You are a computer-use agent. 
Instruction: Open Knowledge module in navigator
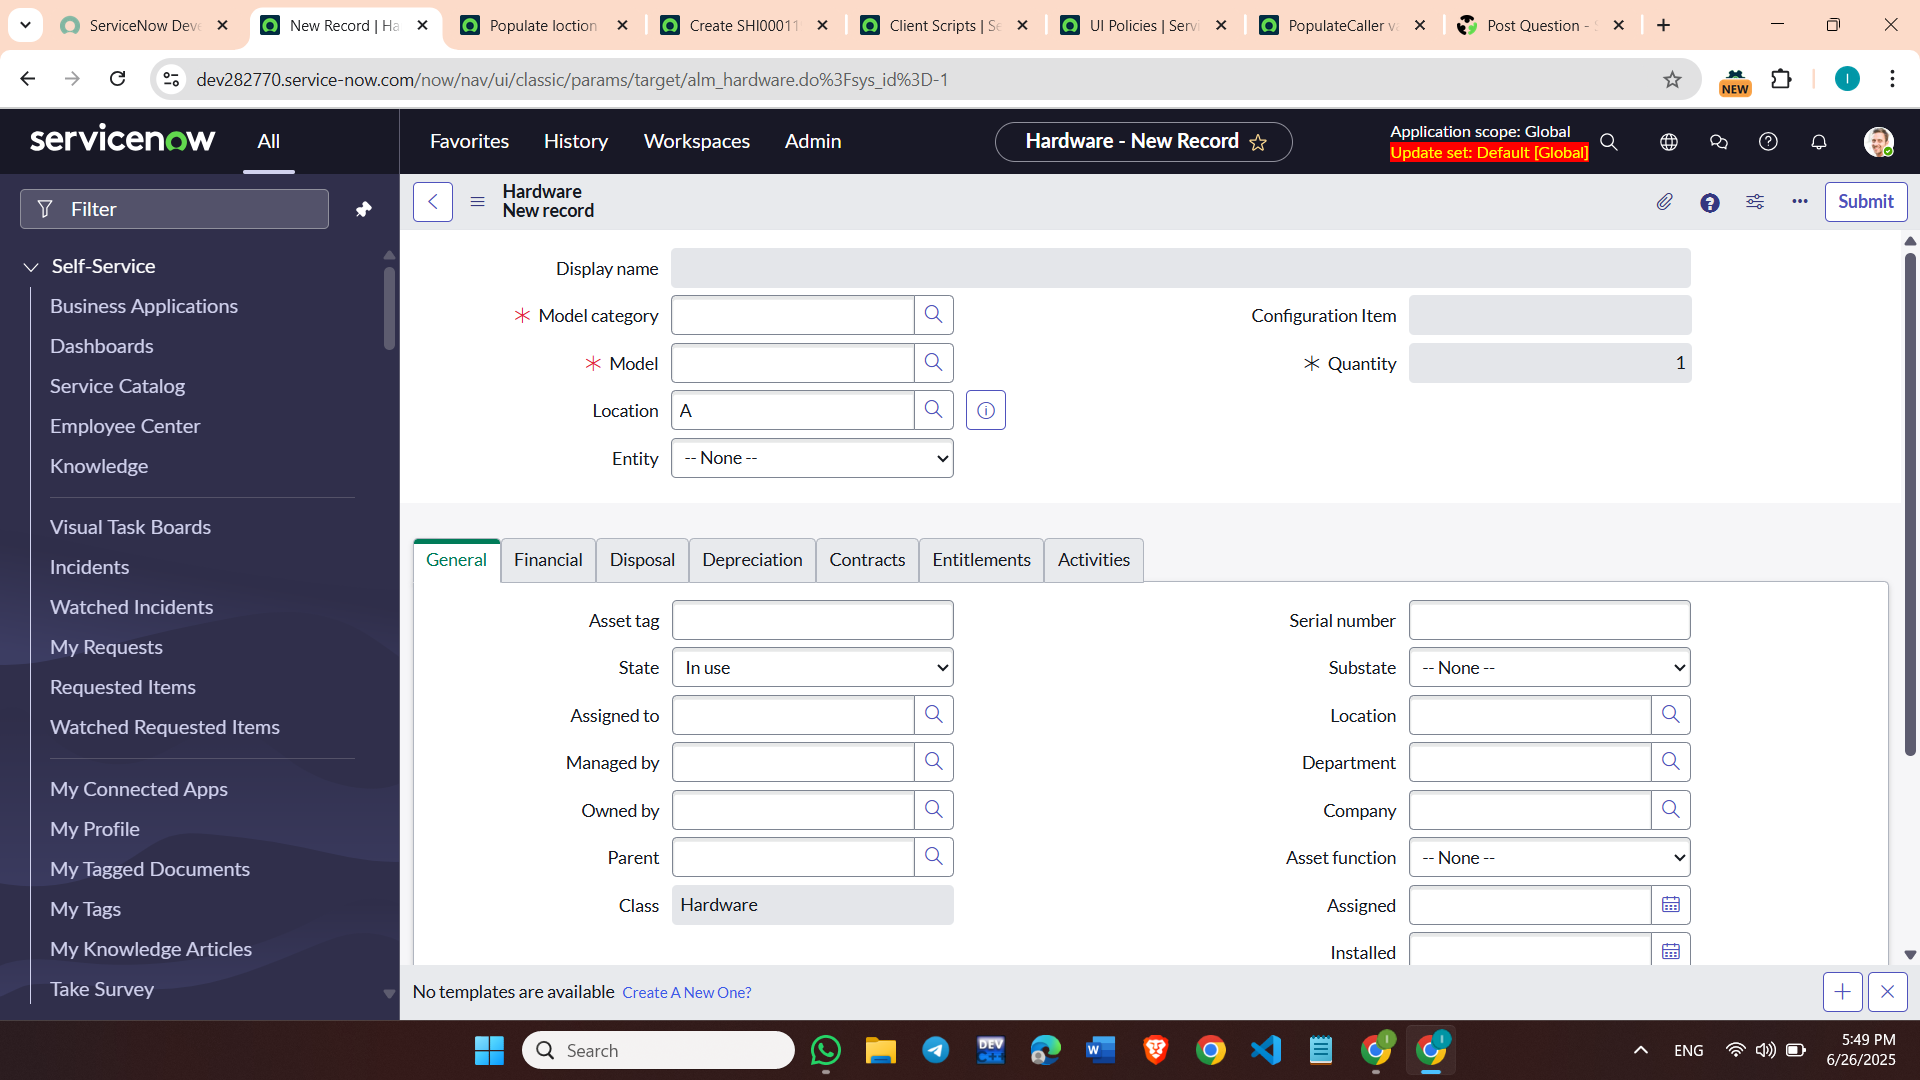(x=99, y=466)
